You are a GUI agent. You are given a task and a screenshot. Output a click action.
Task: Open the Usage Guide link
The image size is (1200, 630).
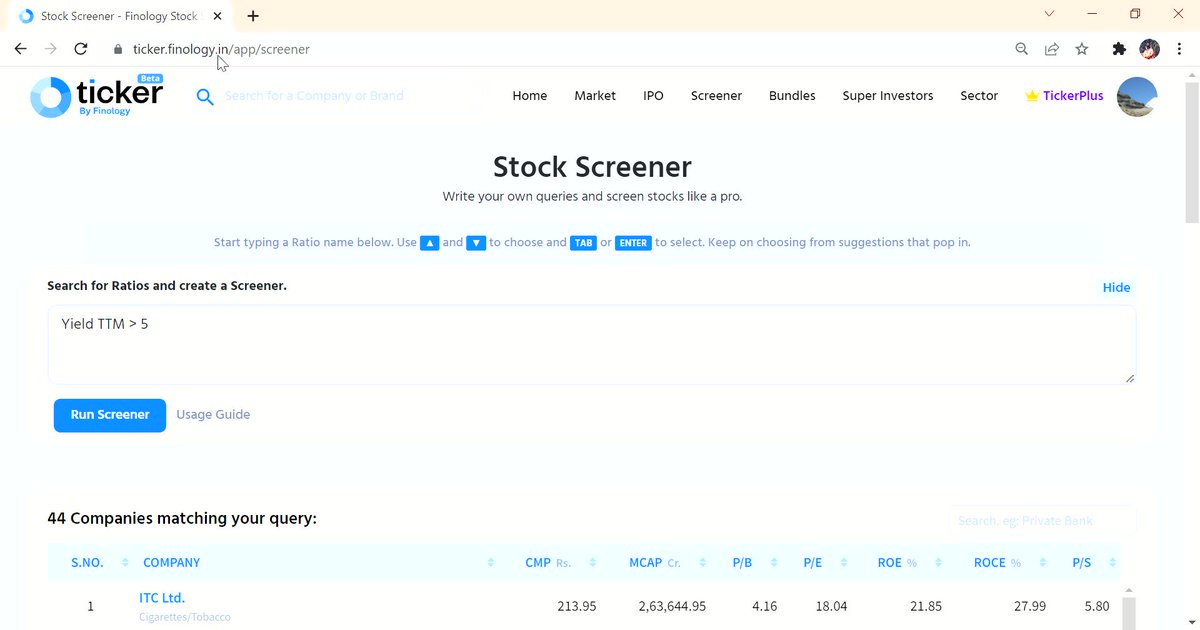coord(213,415)
